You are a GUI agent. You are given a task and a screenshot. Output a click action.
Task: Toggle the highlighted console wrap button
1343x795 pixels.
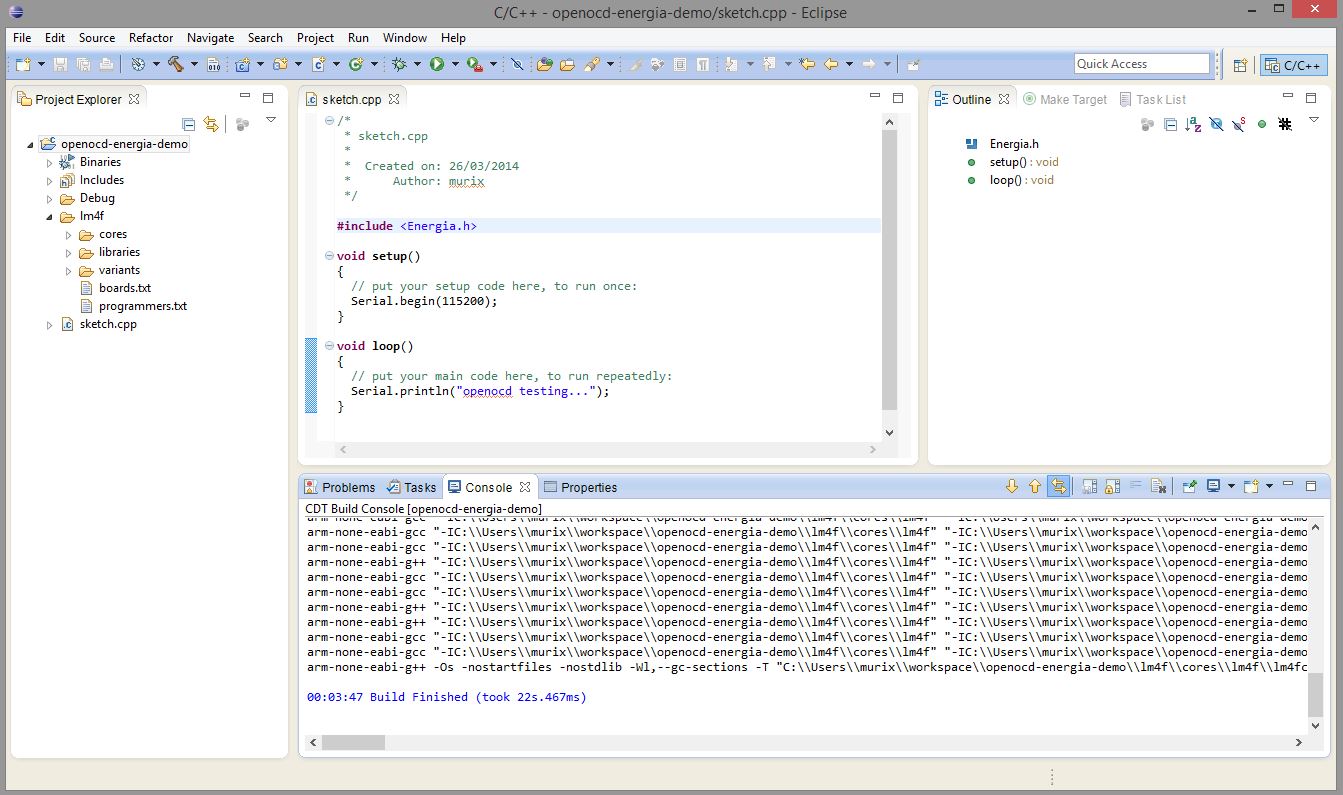[1058, 487]
